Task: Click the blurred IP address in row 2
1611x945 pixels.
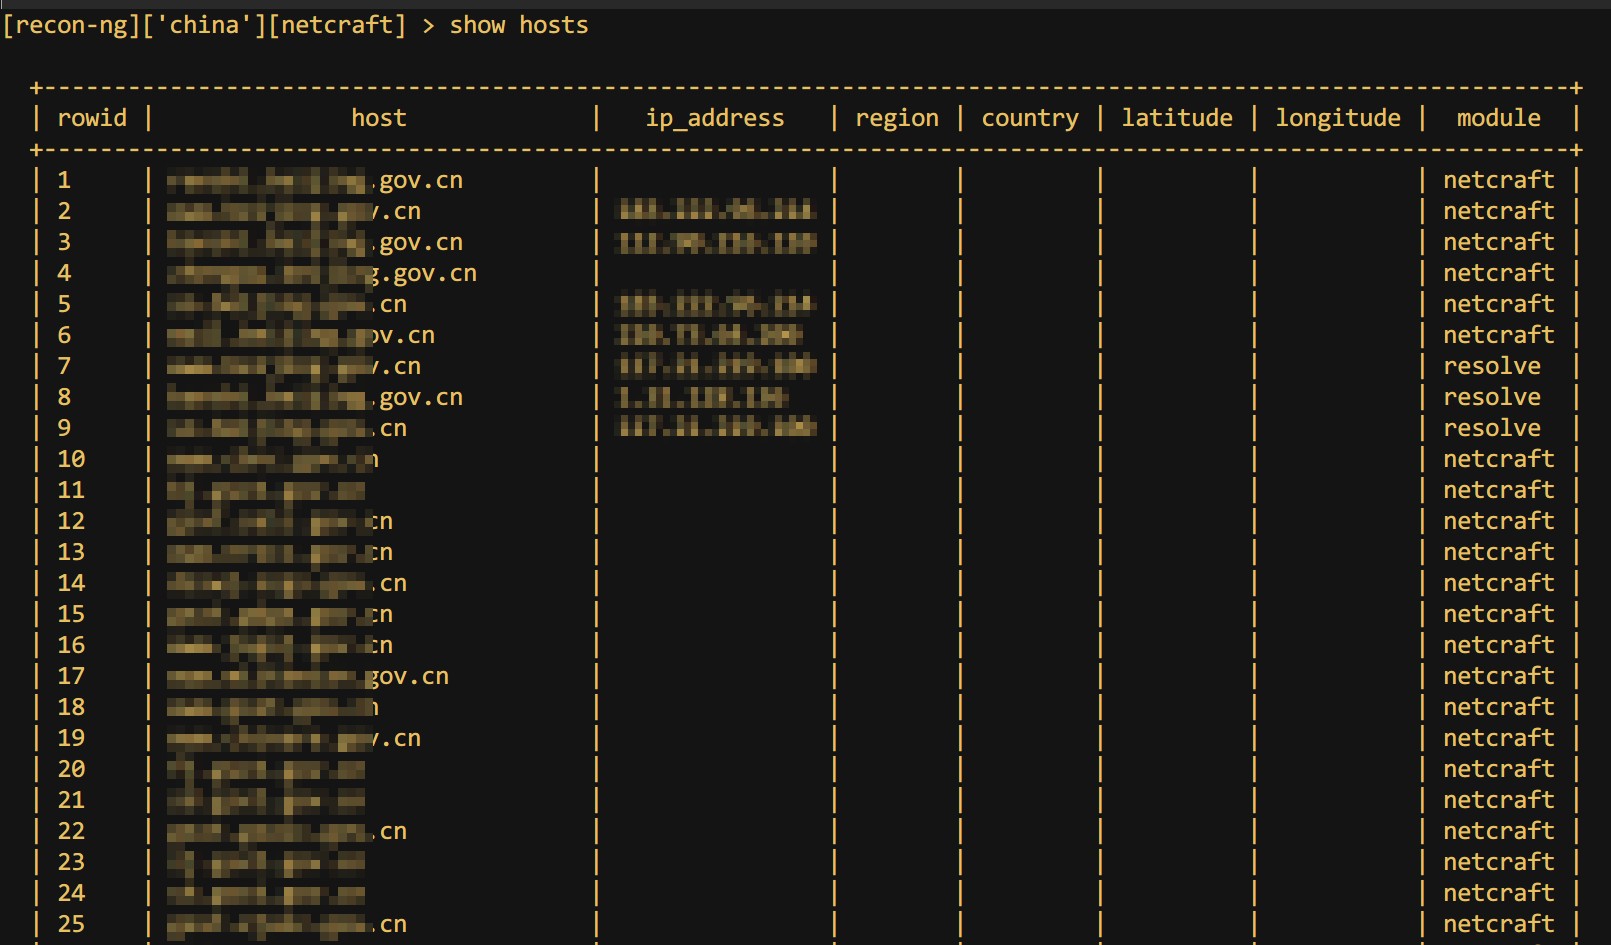Action: click(x=716, y=211)
